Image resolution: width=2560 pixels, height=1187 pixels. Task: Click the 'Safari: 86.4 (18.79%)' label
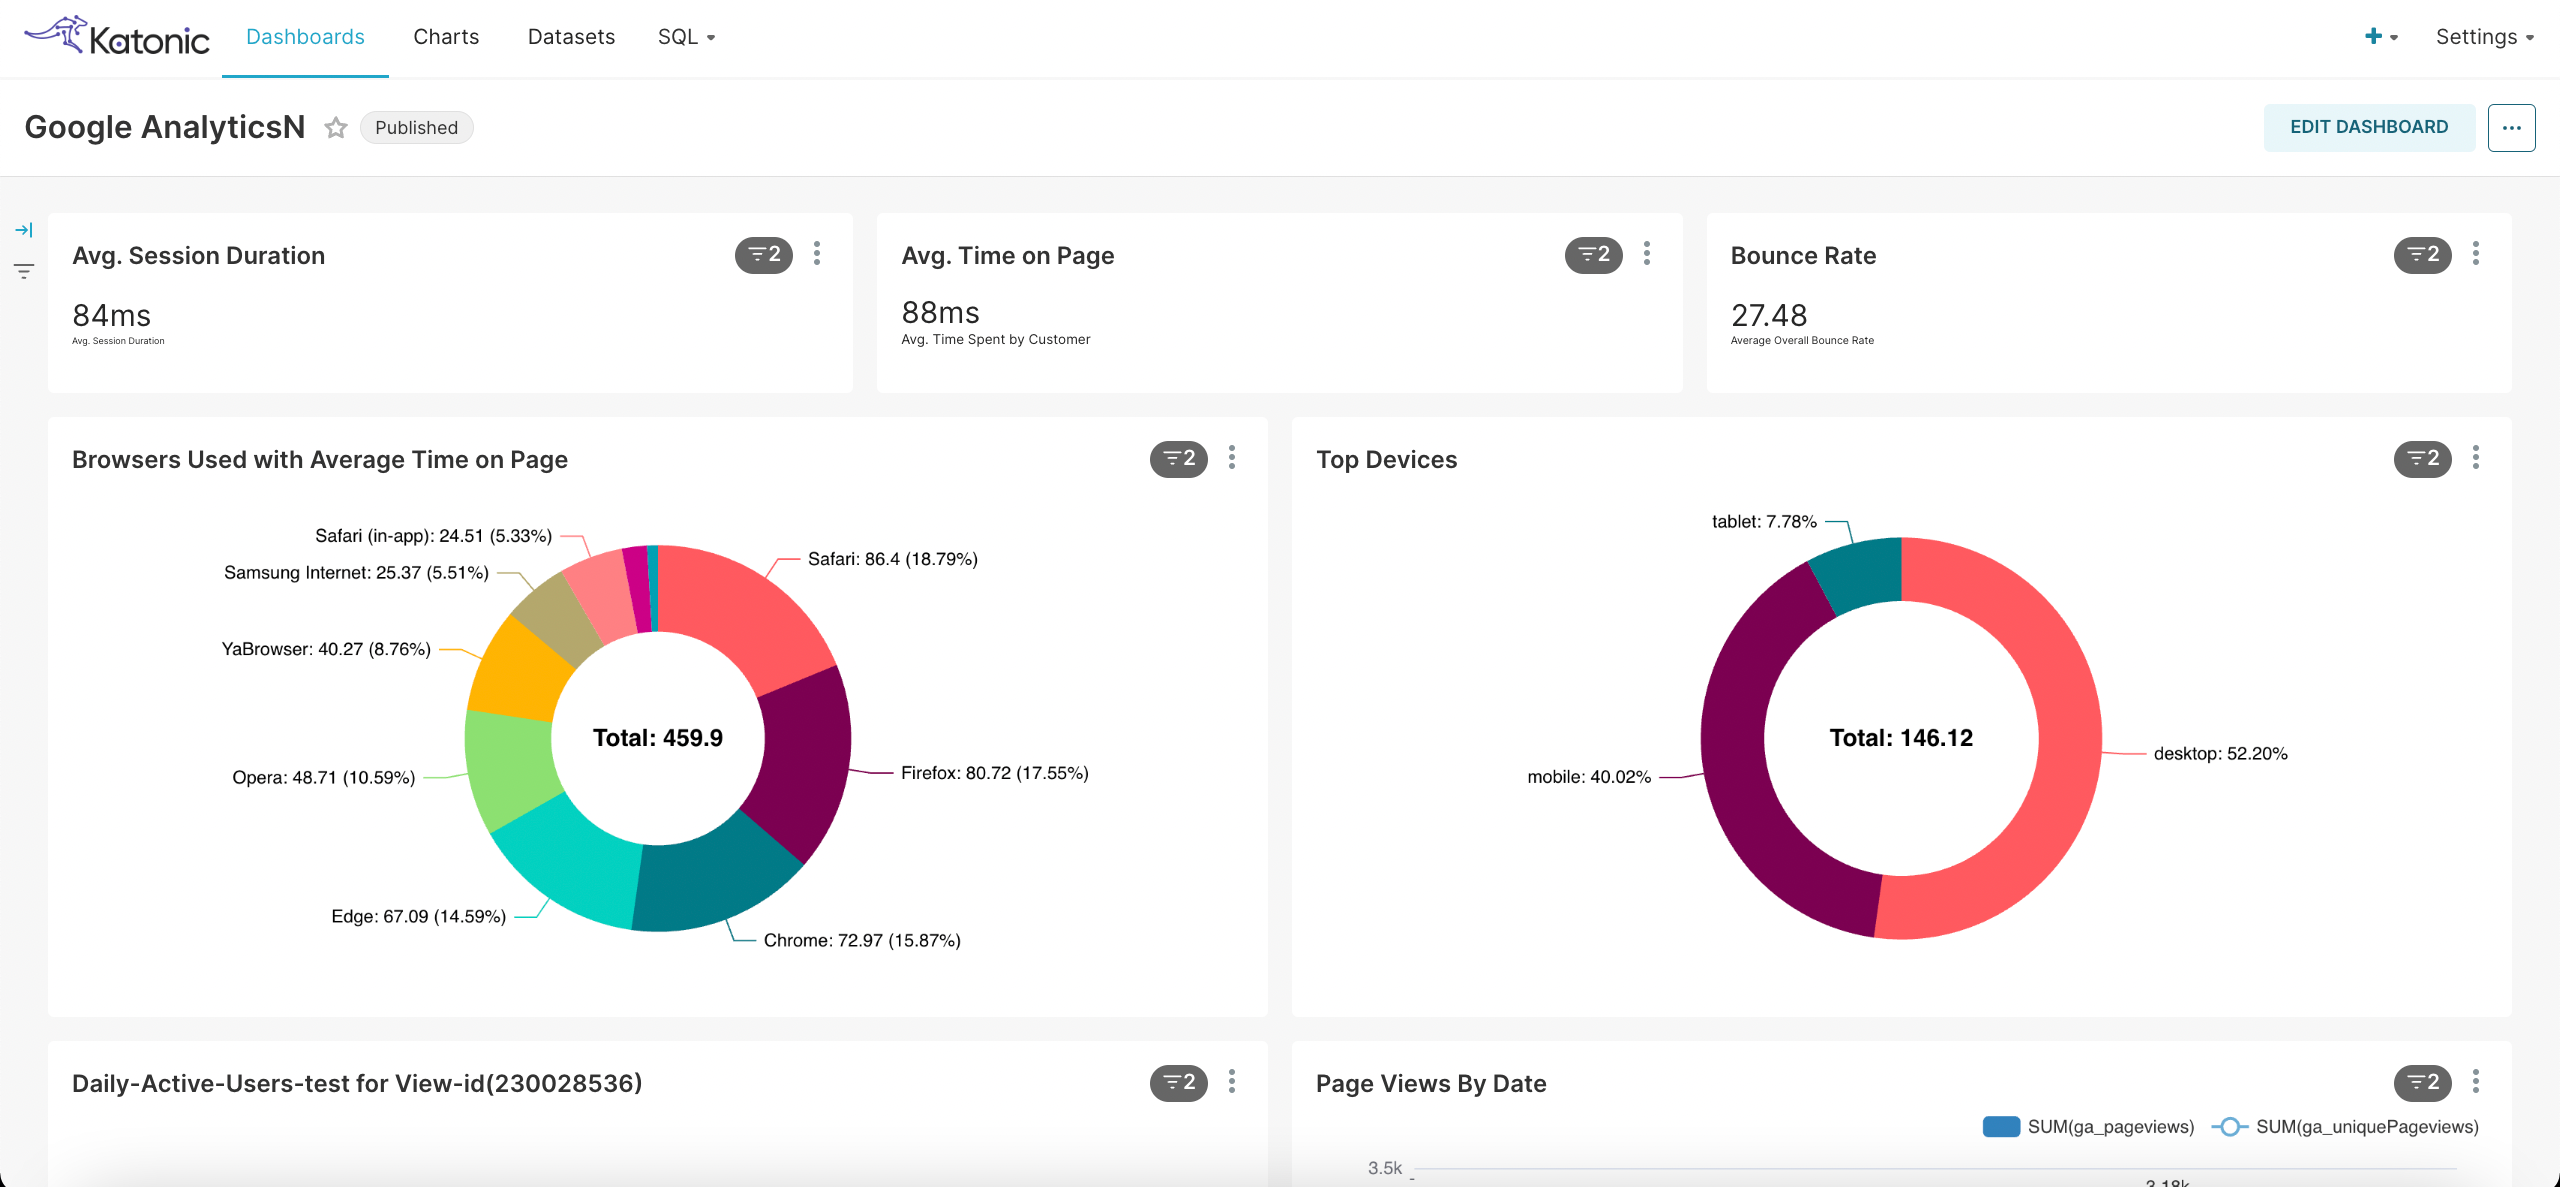click(892, 559)
